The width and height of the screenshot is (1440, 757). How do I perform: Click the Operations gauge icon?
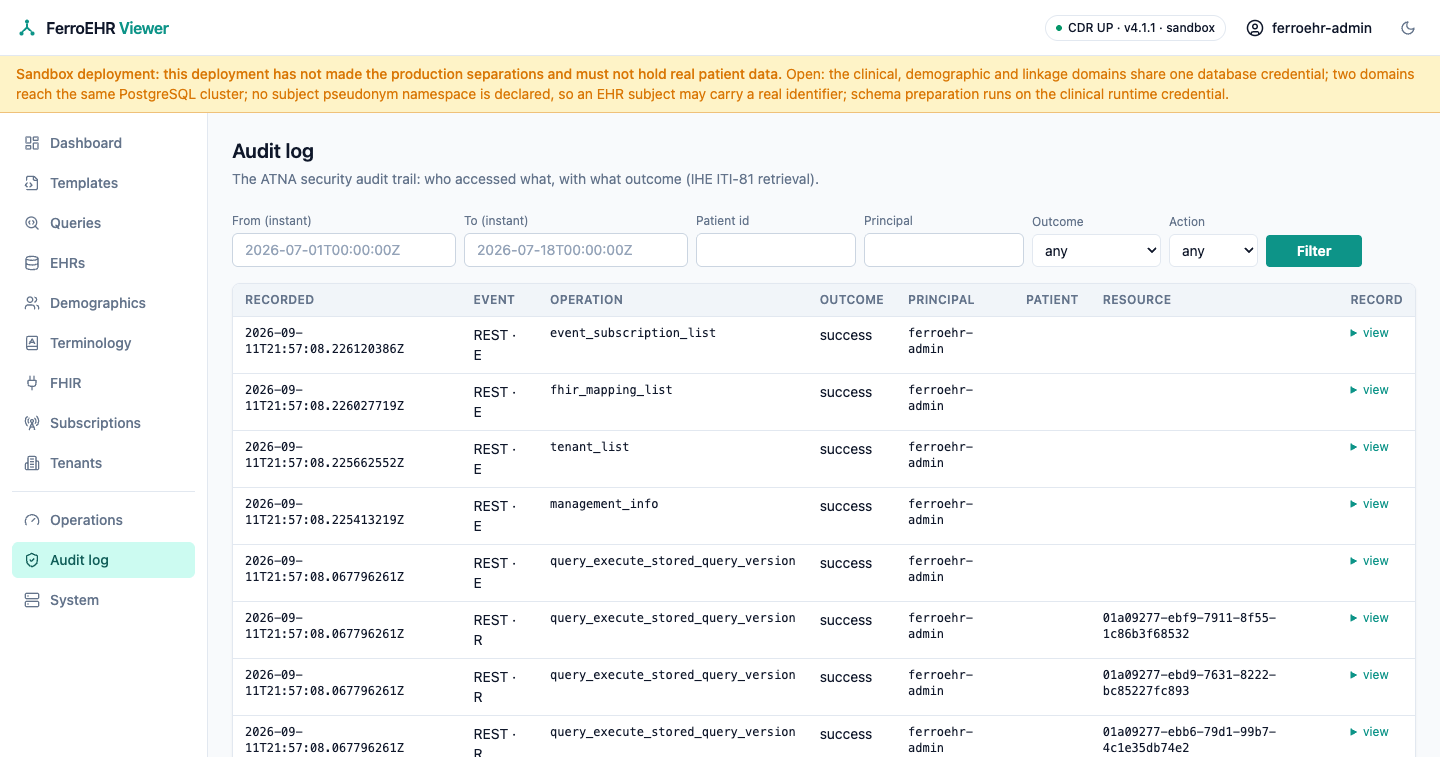(32, 520)
